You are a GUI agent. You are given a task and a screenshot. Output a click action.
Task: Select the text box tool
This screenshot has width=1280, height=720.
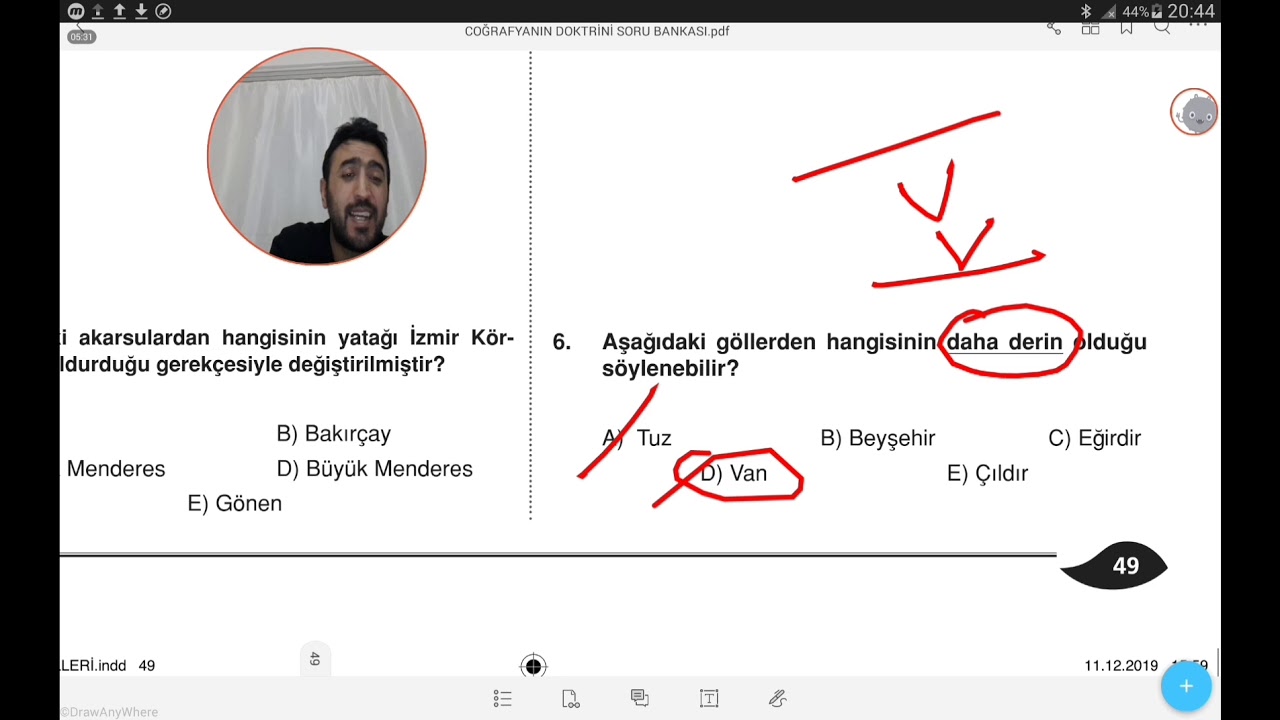pyautogui.click(x=709, y=698)
